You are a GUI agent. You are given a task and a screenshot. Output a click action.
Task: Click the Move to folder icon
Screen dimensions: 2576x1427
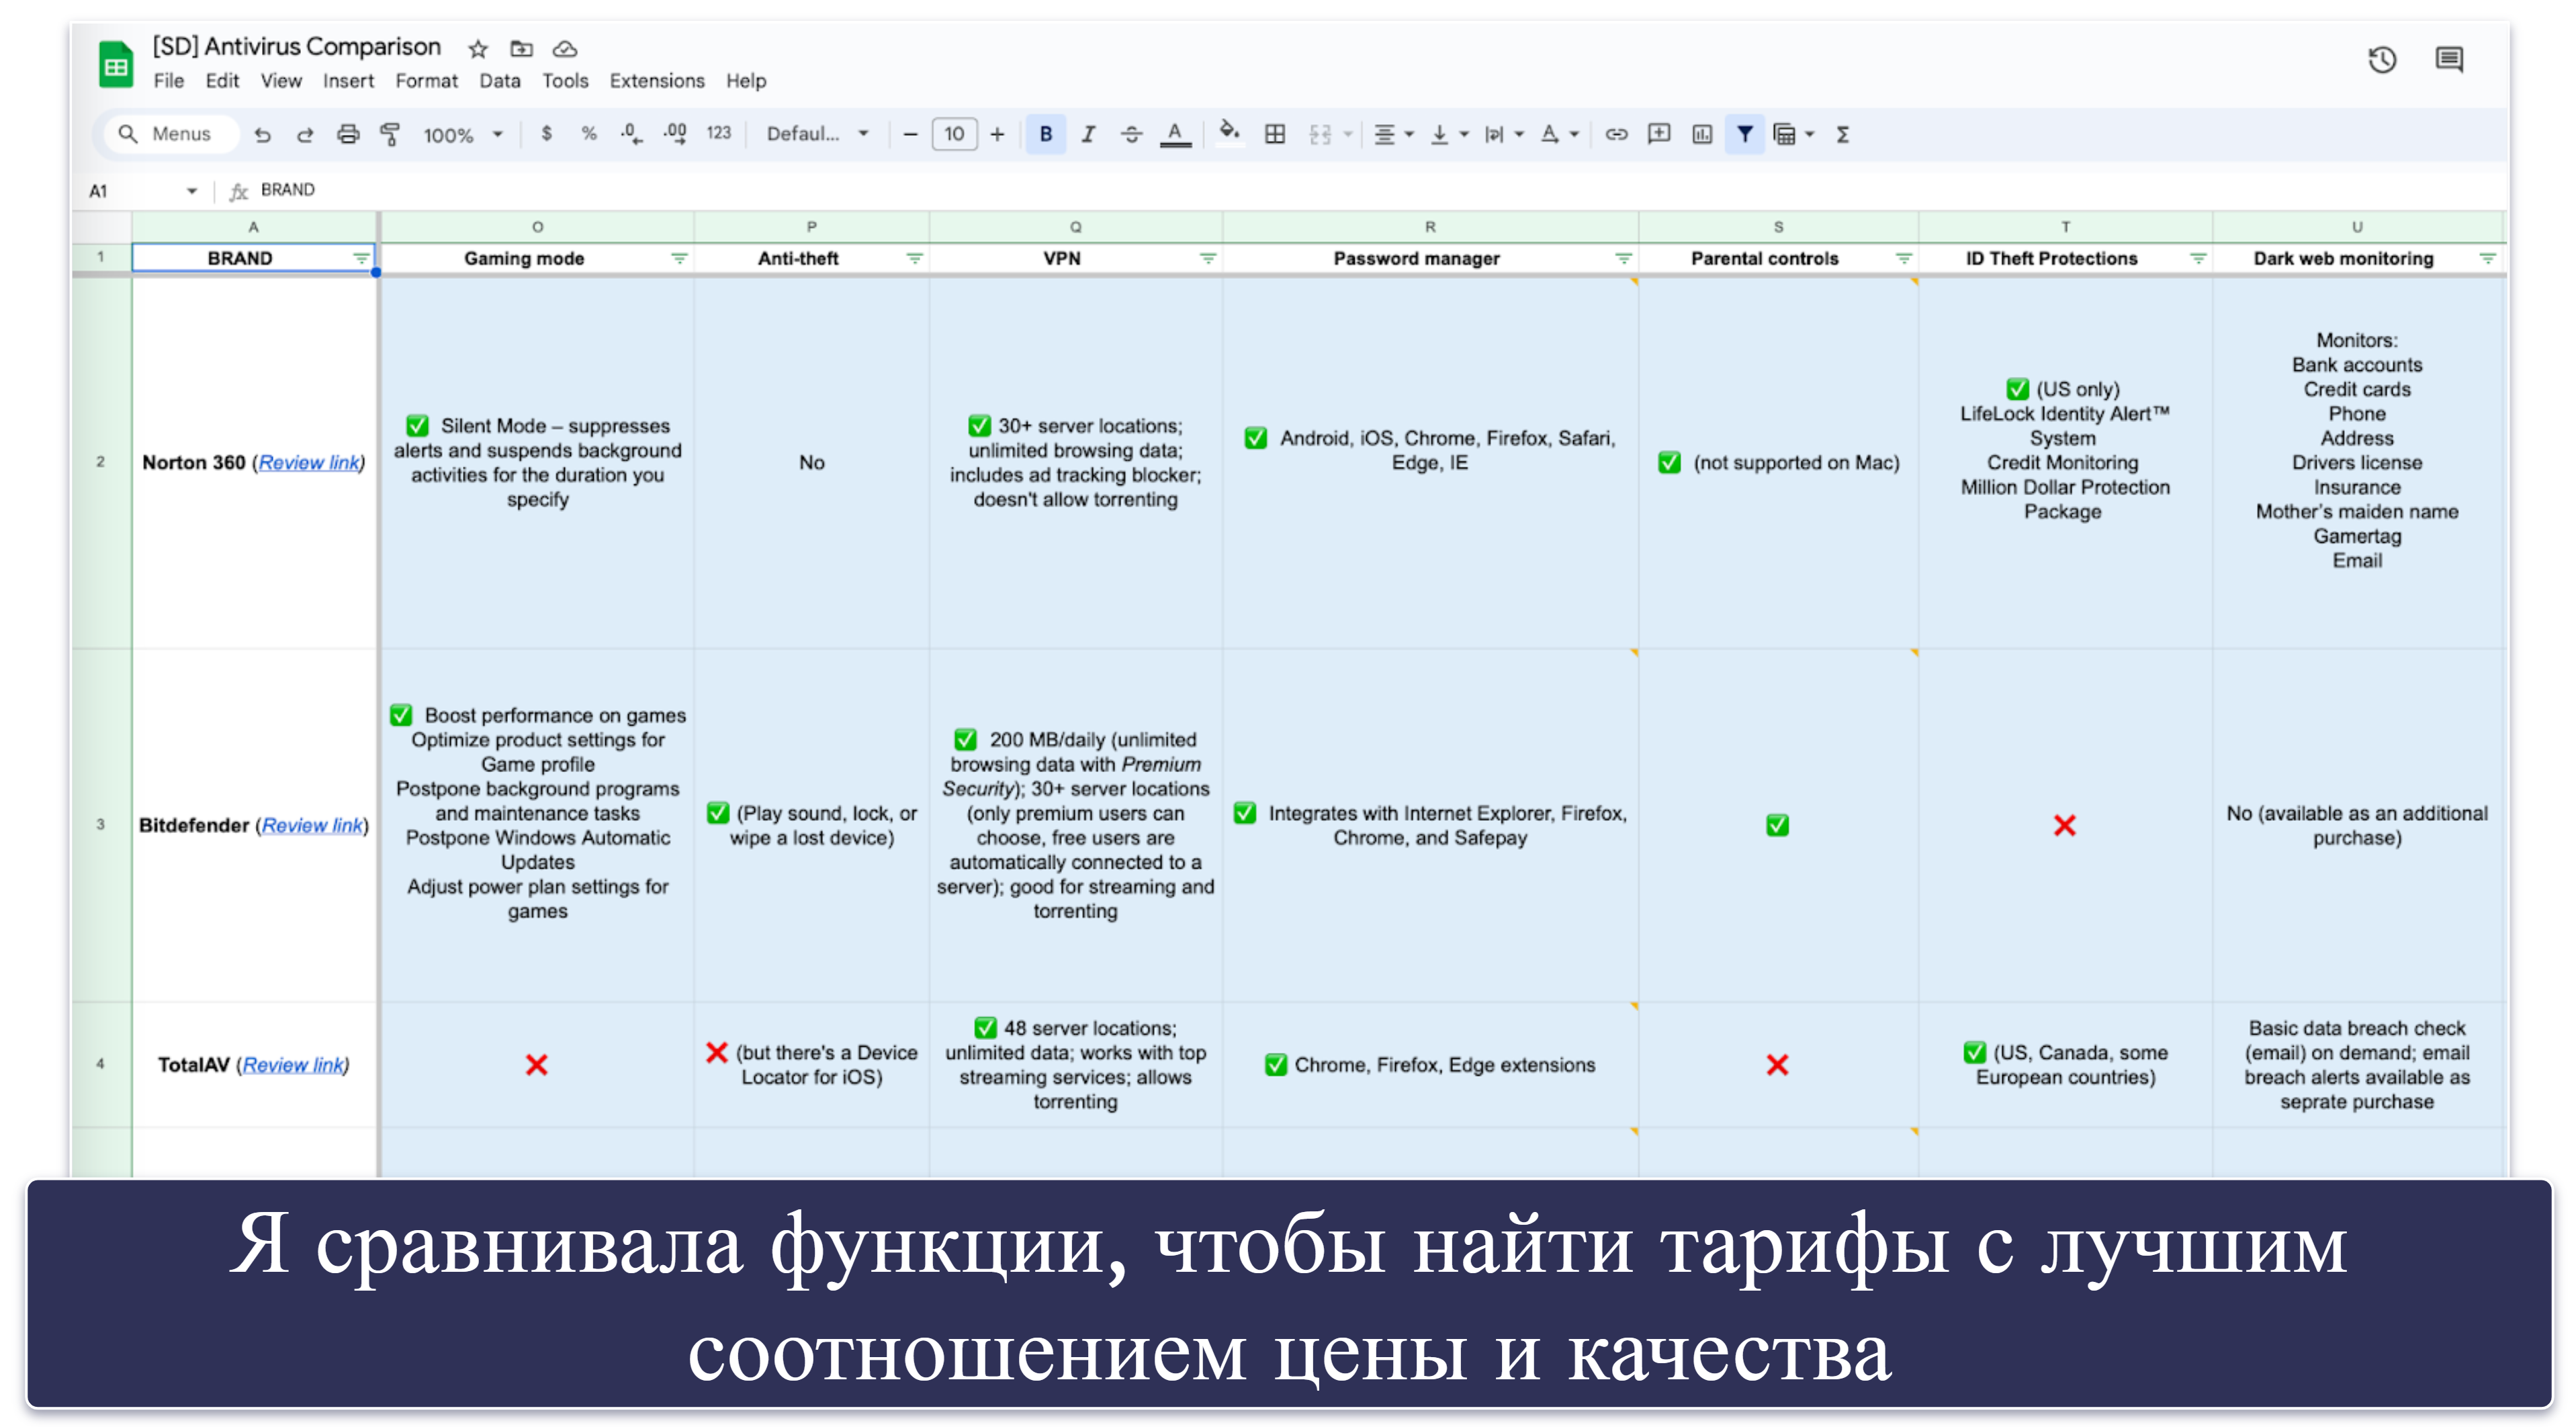[x=521, y=48]
